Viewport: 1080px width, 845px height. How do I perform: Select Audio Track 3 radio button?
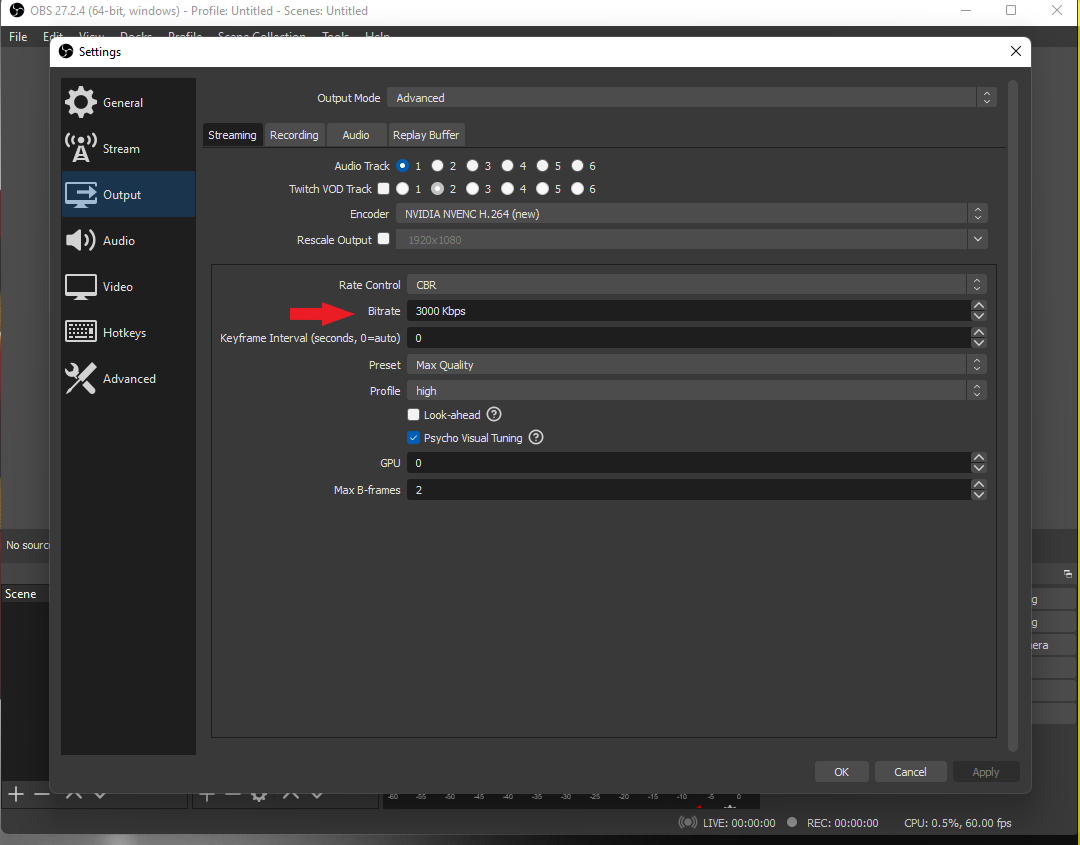pos(472,165)
